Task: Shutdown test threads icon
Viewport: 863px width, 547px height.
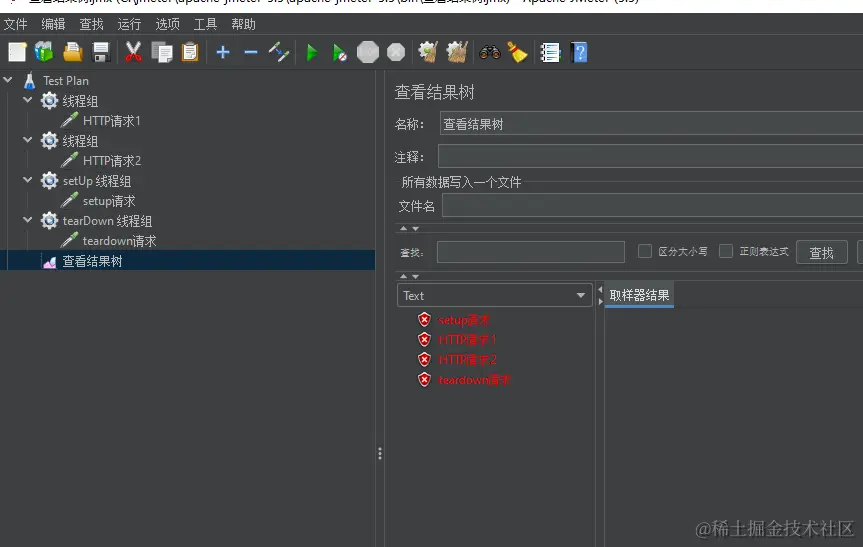Action: 396,52
